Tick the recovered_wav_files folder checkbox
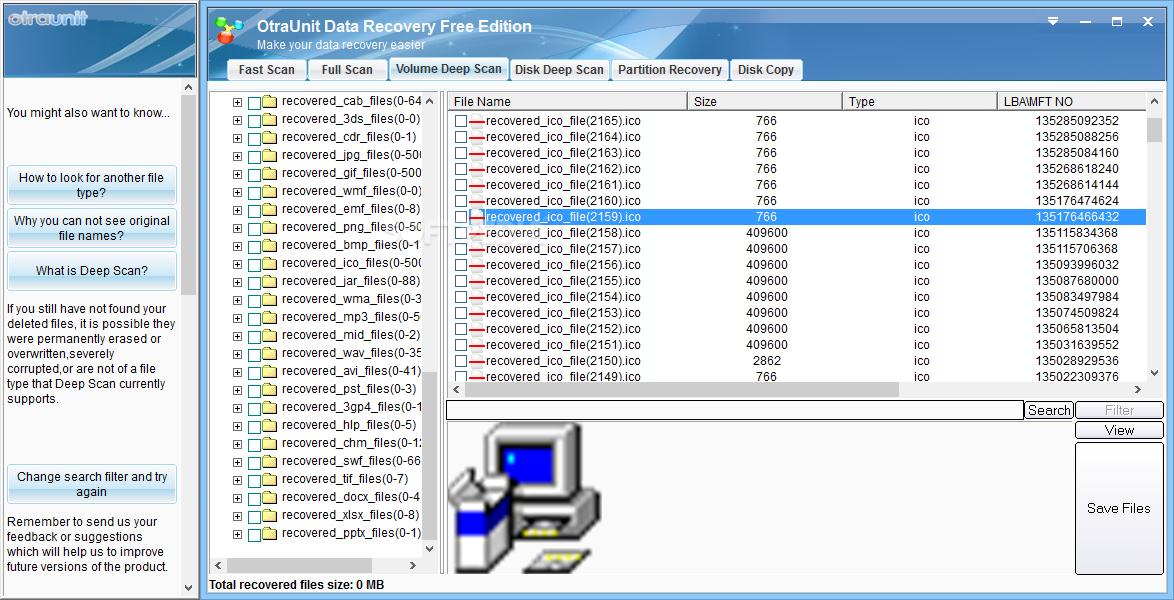The image size is (1174, 600). point(254,354)
